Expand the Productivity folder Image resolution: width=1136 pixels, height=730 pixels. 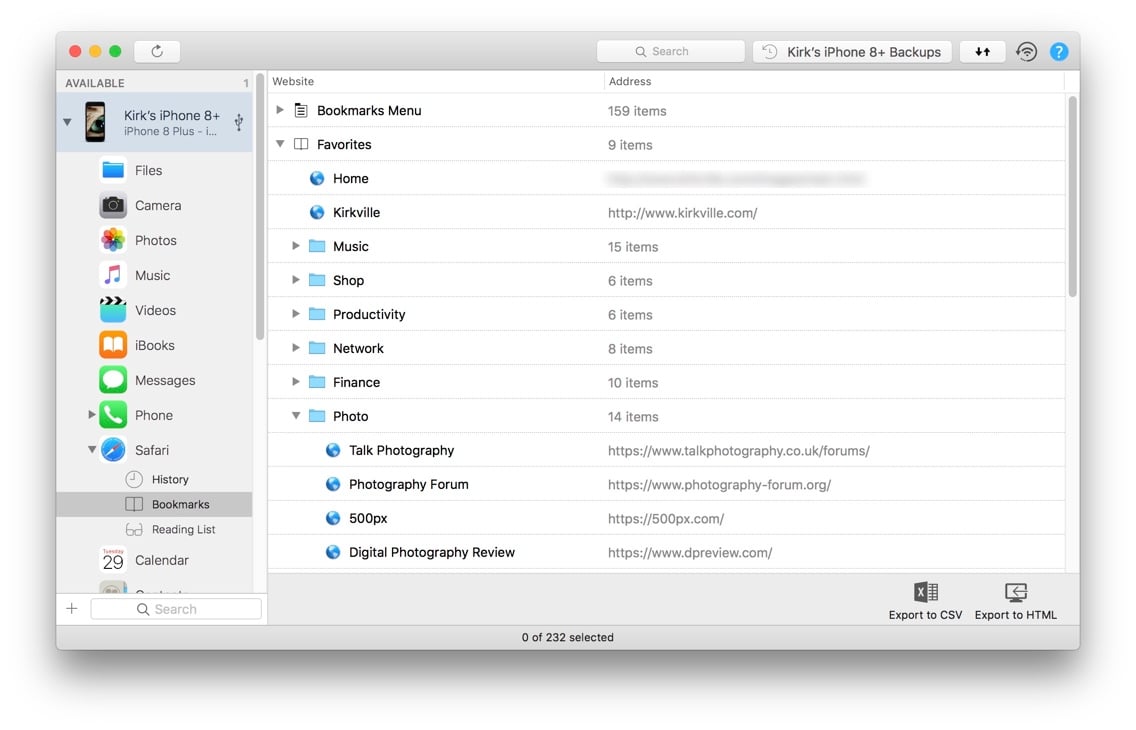[296, 314]
